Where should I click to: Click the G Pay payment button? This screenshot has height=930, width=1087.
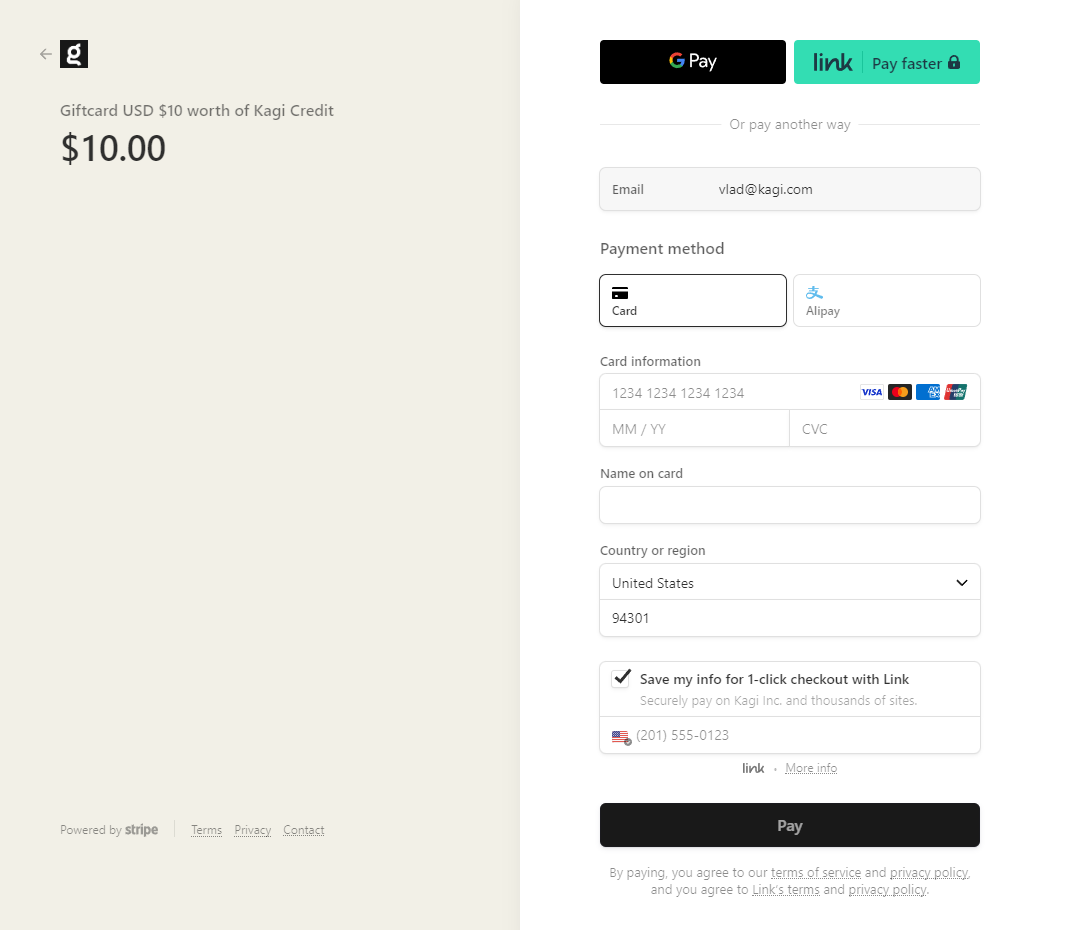click(692, 61)
